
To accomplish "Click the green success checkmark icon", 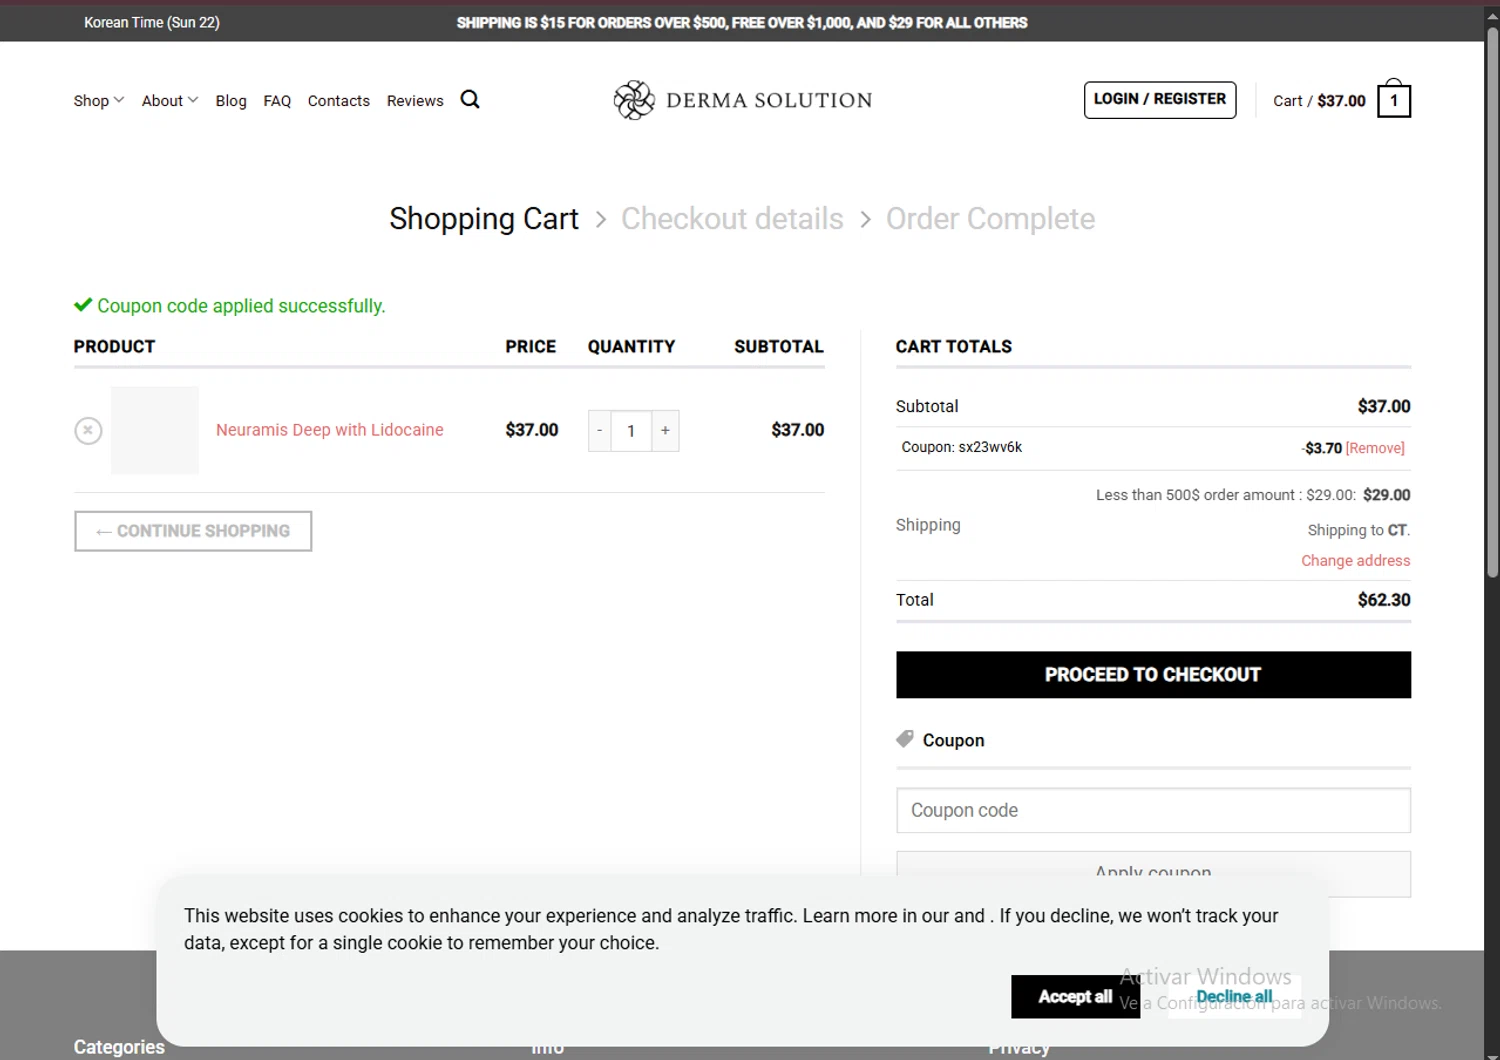I will [x=83, y=305].
